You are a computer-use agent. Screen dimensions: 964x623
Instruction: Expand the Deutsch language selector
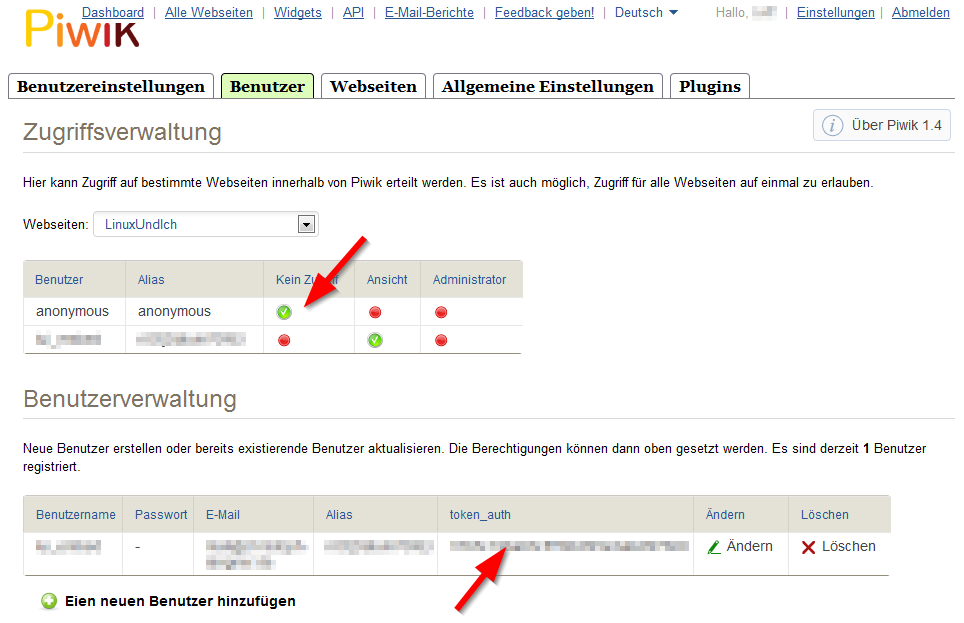coord(646,13)
